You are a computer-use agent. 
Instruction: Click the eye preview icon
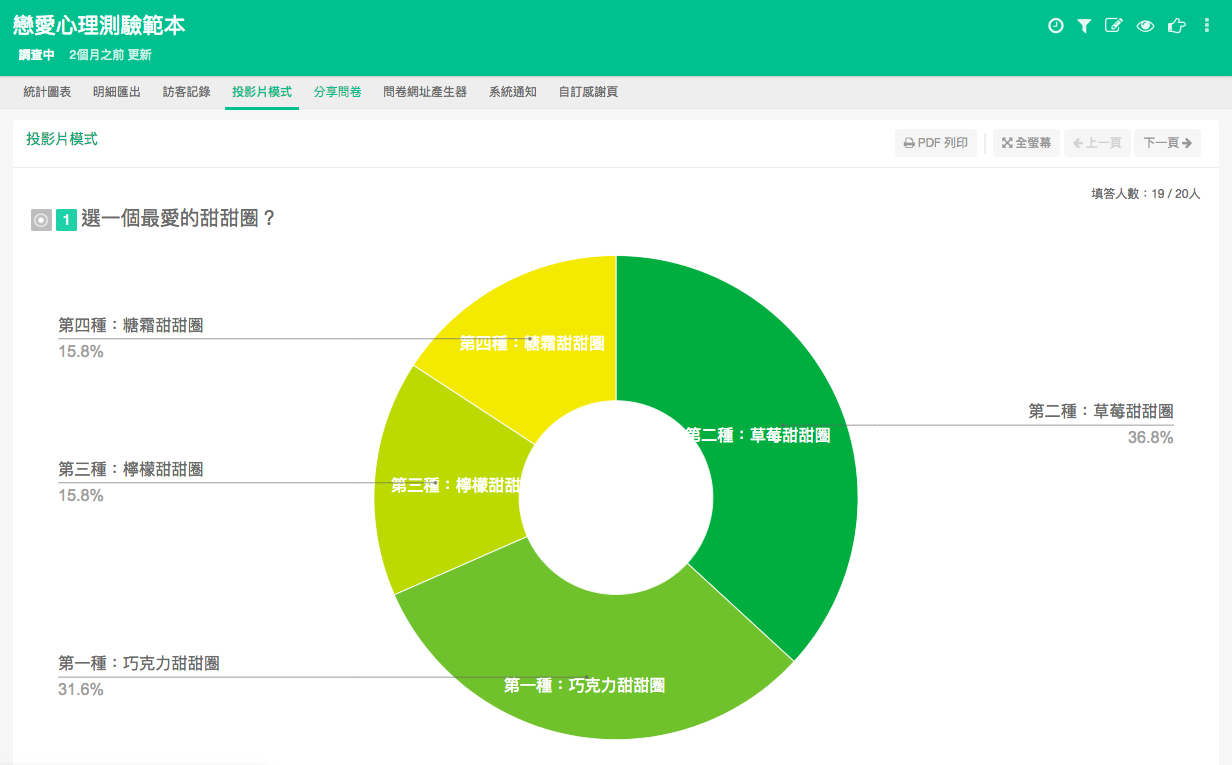[1145, 26]
